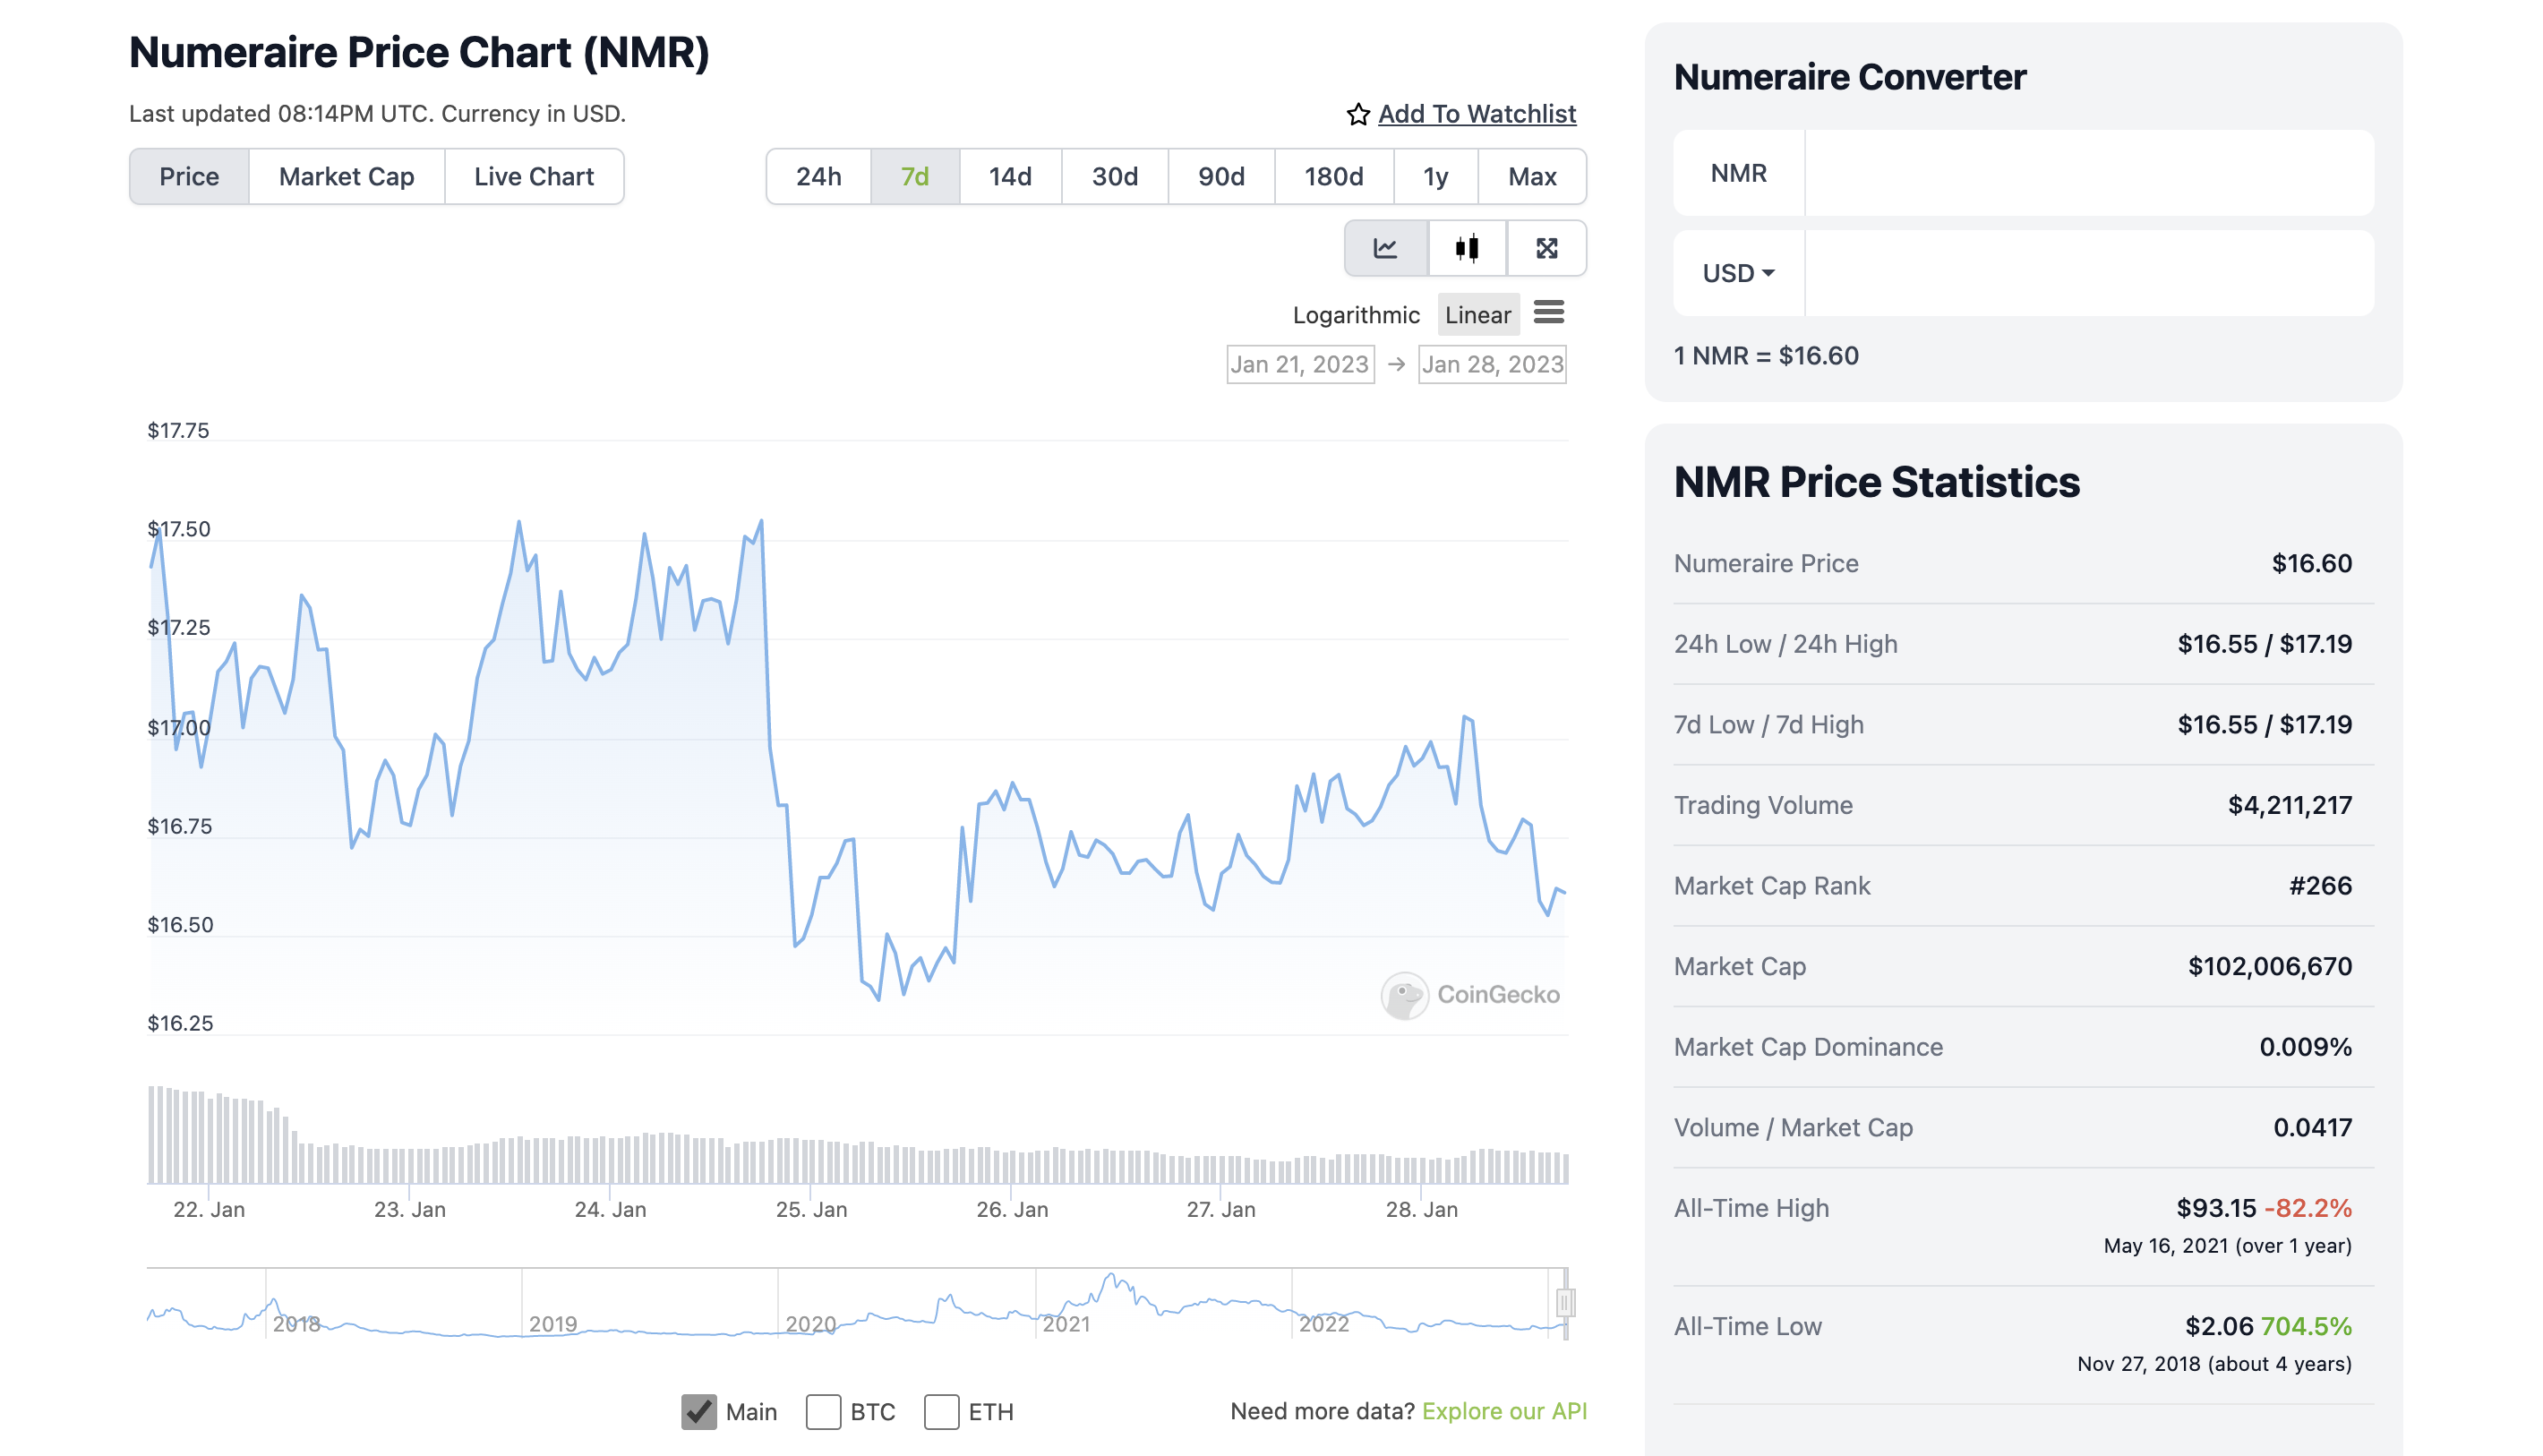Open the Jan 21, 2023 start date picker
The width and height of the screenshot is (2543, 1456).
(1299, 364)
